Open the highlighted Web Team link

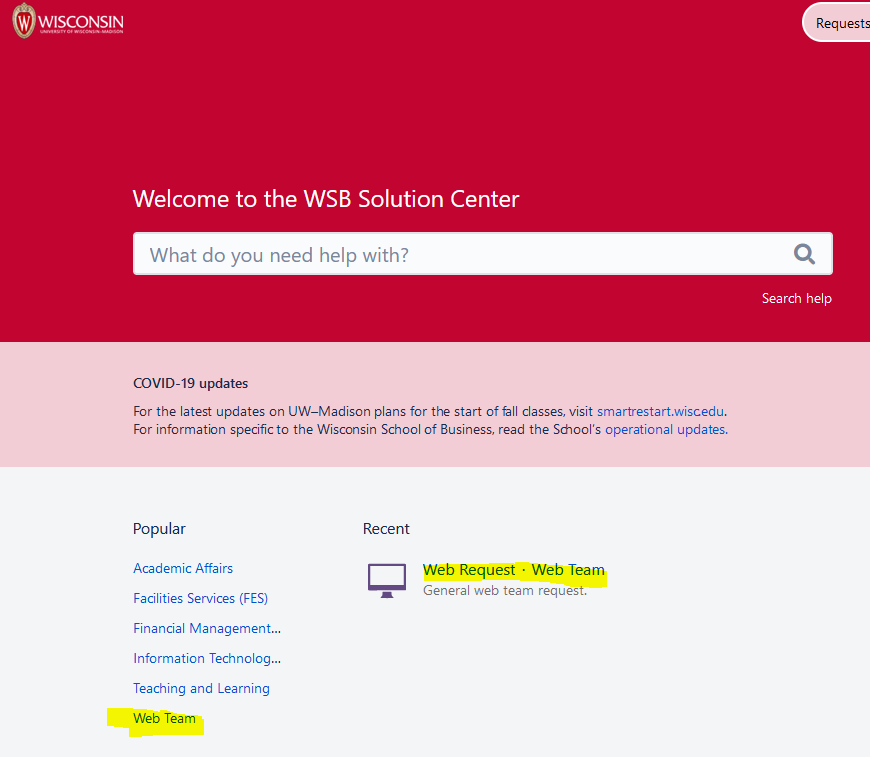(x=164, y=718)
